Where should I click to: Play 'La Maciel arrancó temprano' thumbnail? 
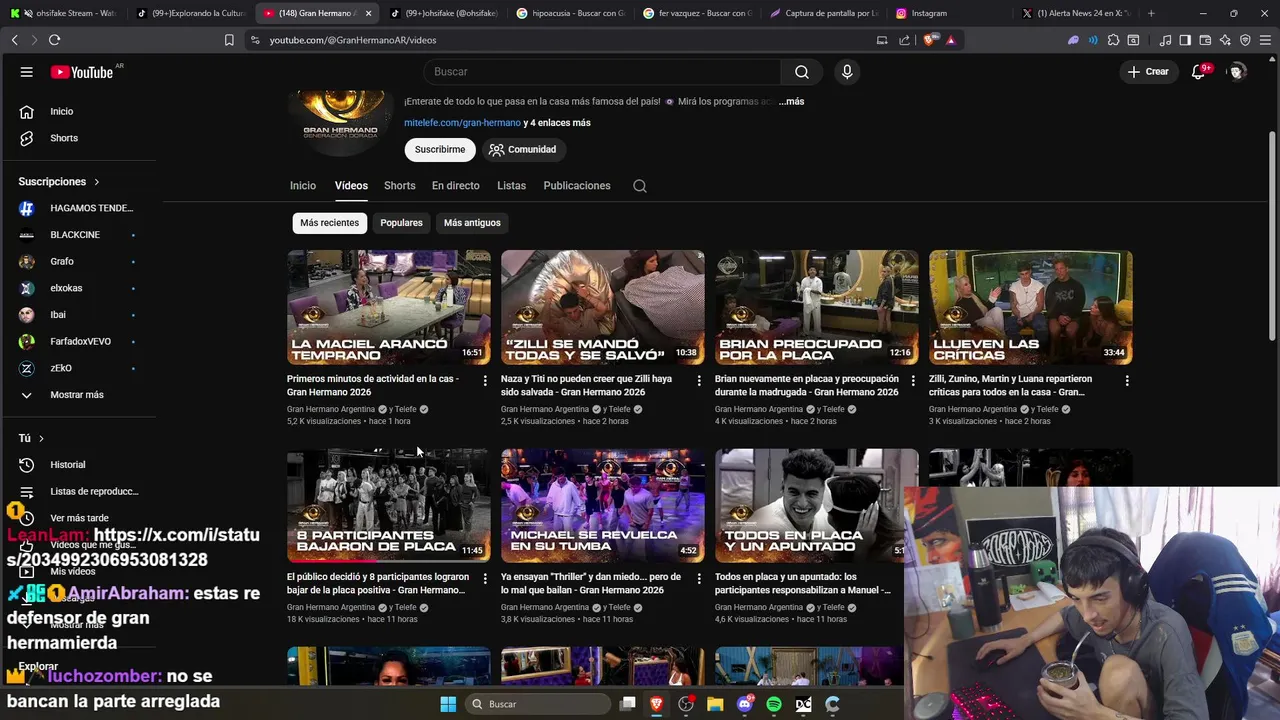pos(389,307)
